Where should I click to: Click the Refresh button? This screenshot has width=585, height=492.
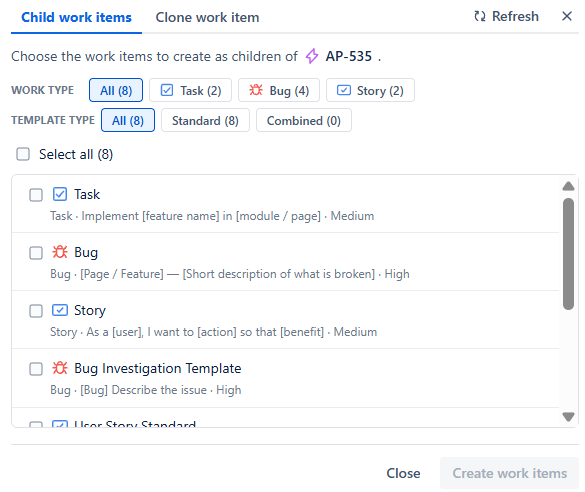tap(506, 16)
